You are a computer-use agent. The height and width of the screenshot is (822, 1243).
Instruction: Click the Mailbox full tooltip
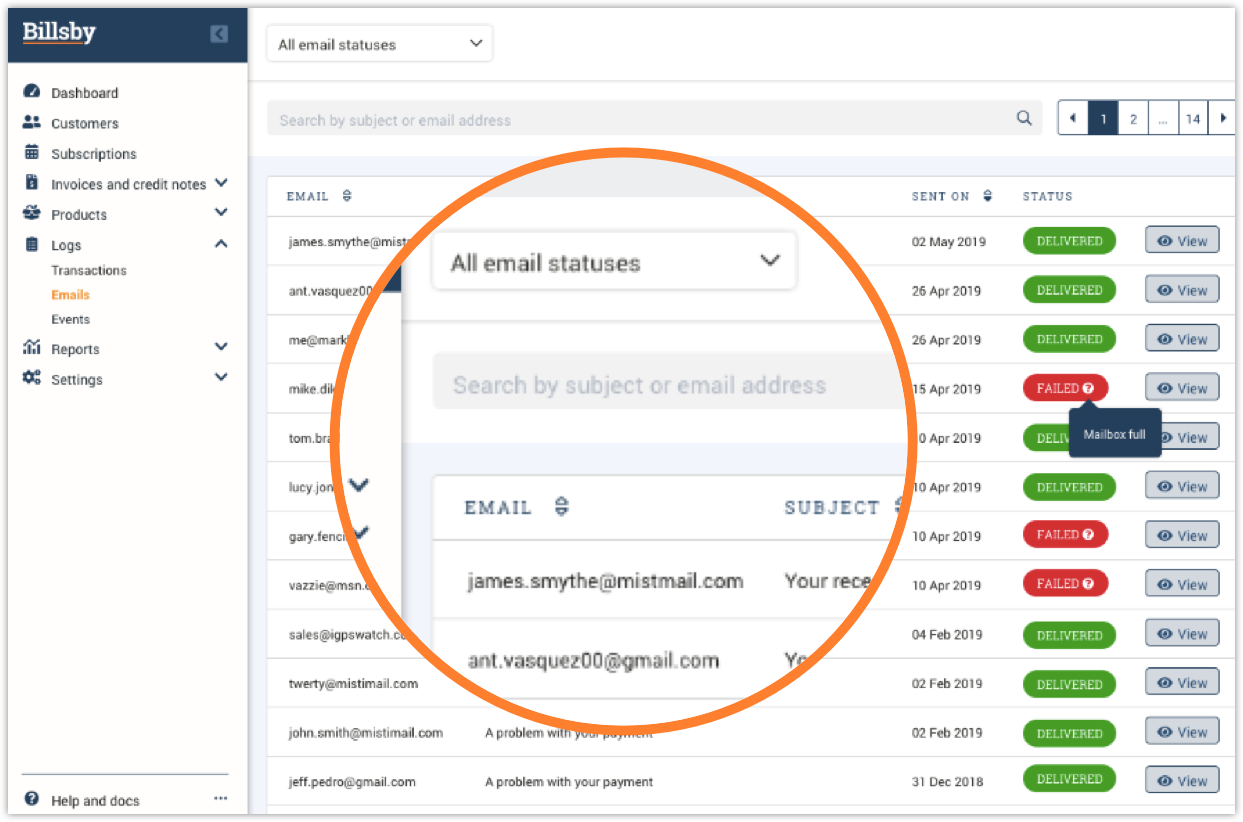[x=1115, y=434]
